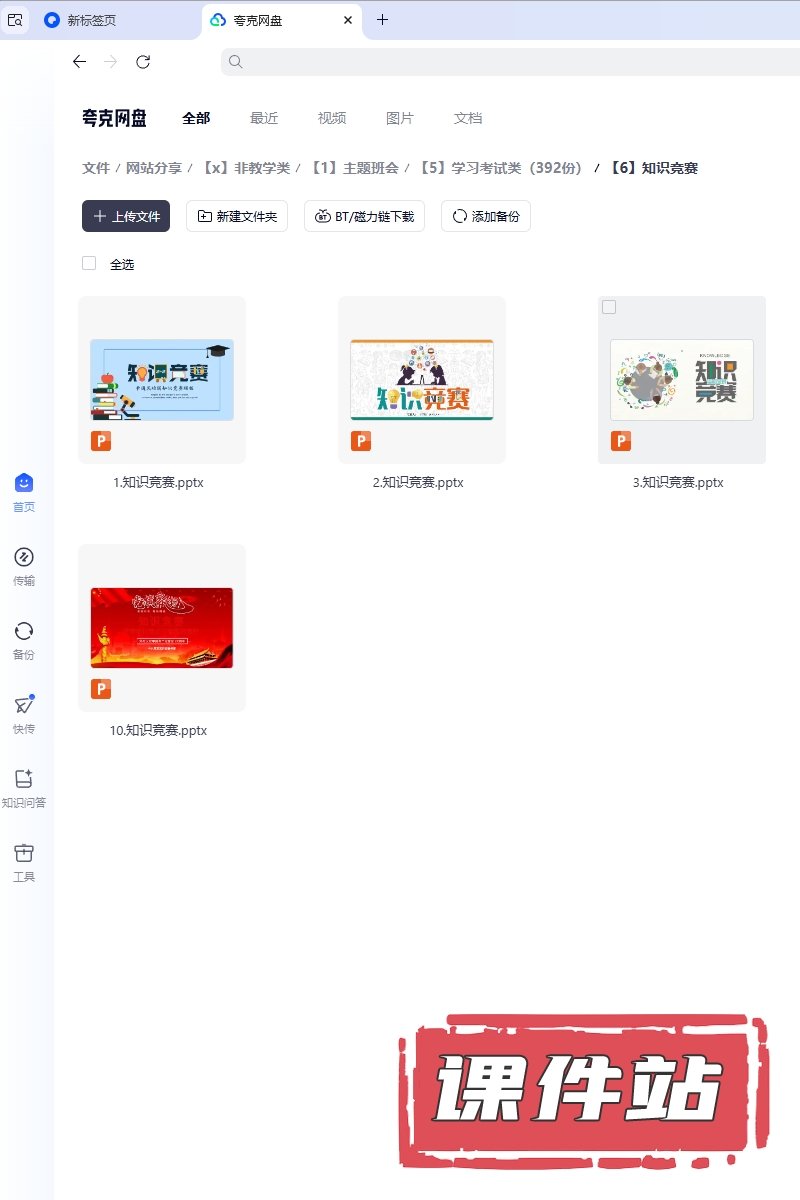Screen dimensions: 800x1200
Task: Tick the 全选 select-all checkbox
Action: 89,263
